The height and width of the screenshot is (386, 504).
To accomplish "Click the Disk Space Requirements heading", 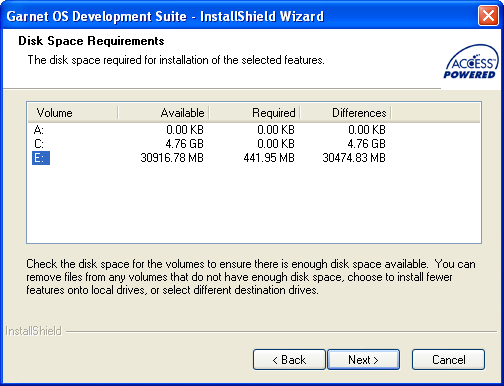I will [x=91, y=41].
